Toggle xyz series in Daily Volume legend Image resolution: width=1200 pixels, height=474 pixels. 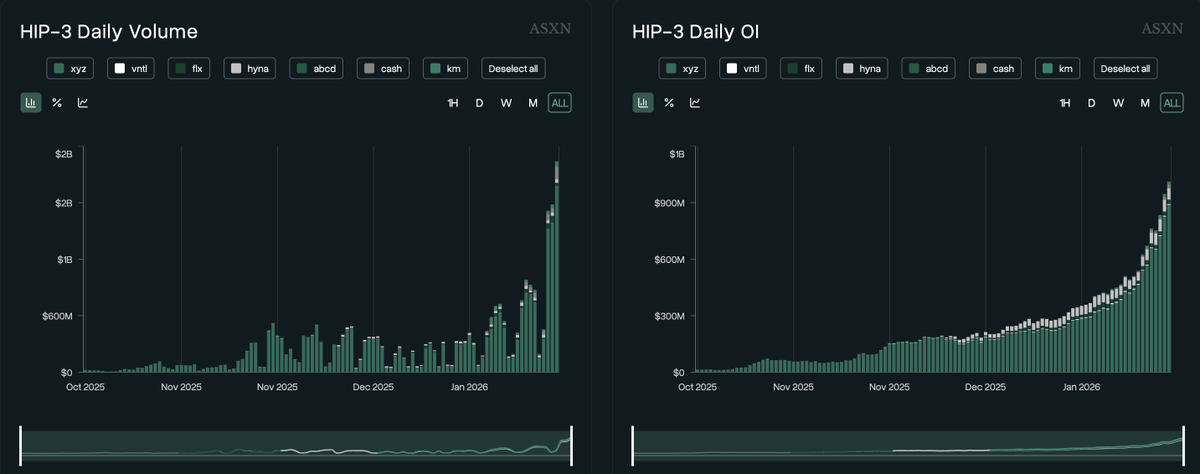pyautogui.click(x=72, y=69)
